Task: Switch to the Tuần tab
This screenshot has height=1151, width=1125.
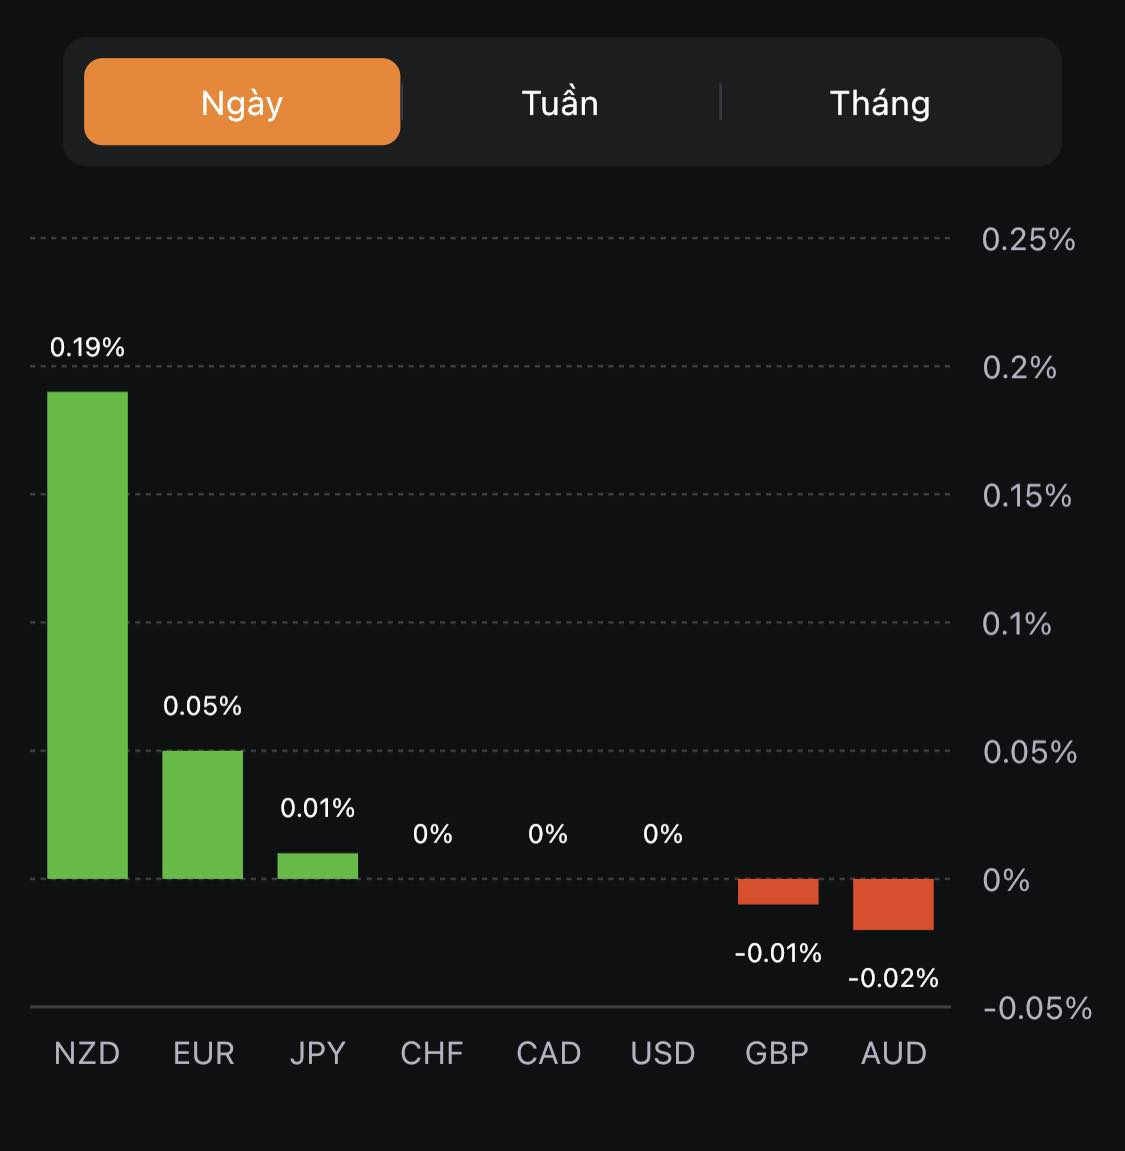Action: point(560,103)
